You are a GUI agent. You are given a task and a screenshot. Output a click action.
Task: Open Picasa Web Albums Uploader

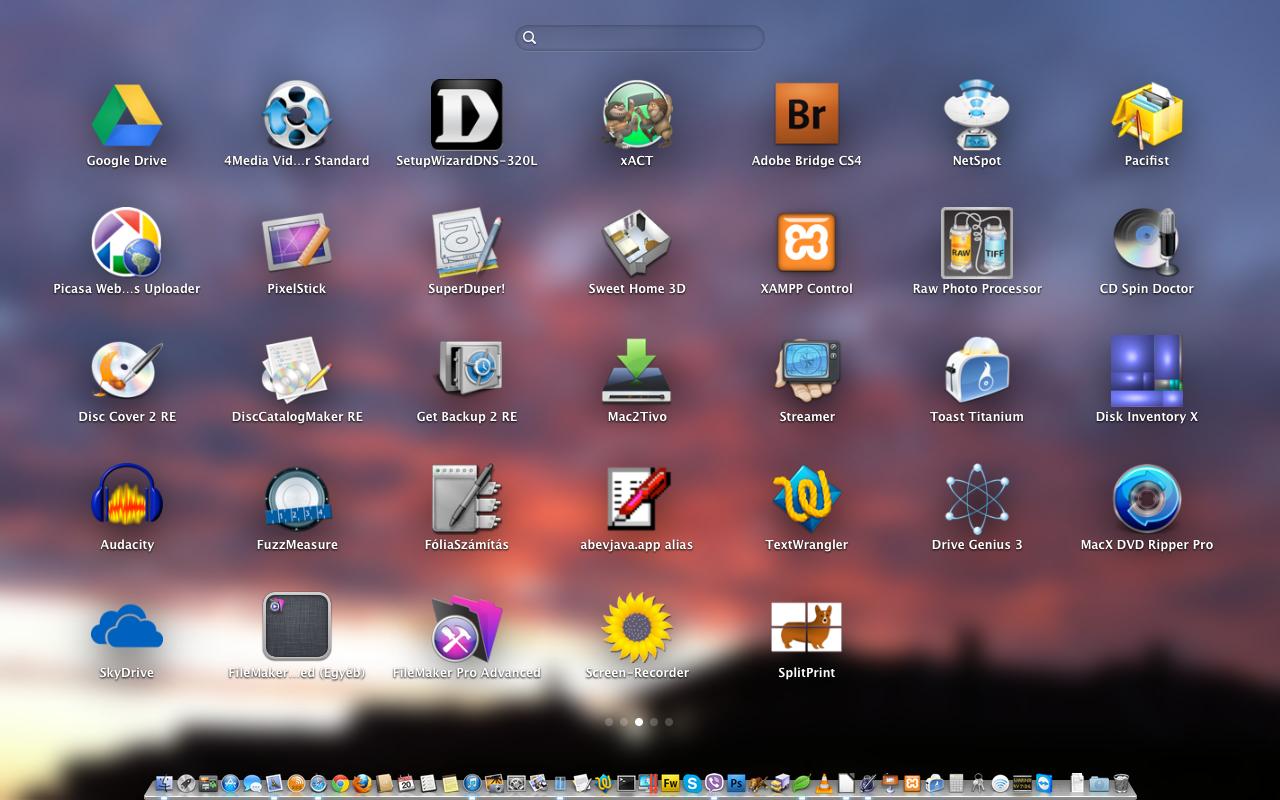[x=127, y=243]
